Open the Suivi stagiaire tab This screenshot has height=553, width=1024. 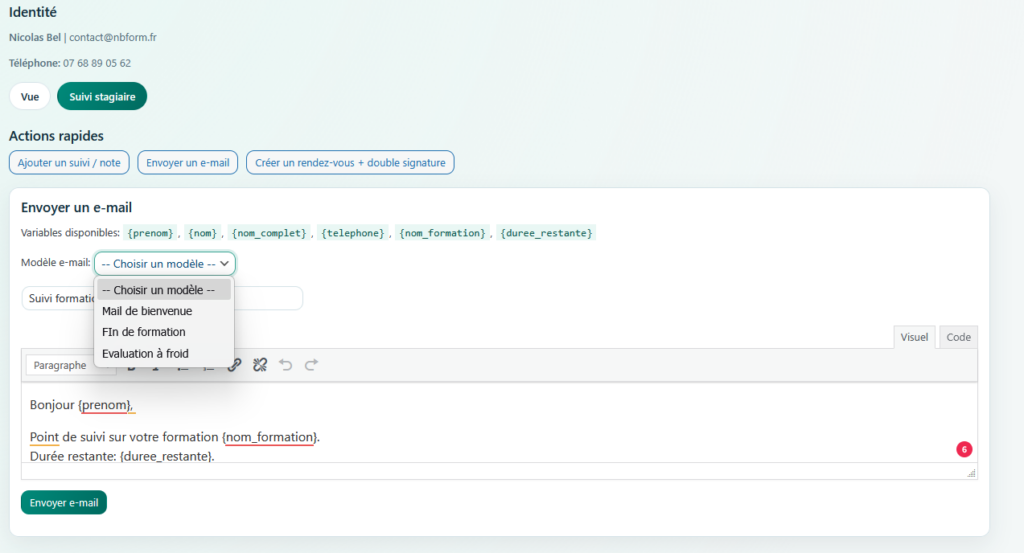point(102,96)
